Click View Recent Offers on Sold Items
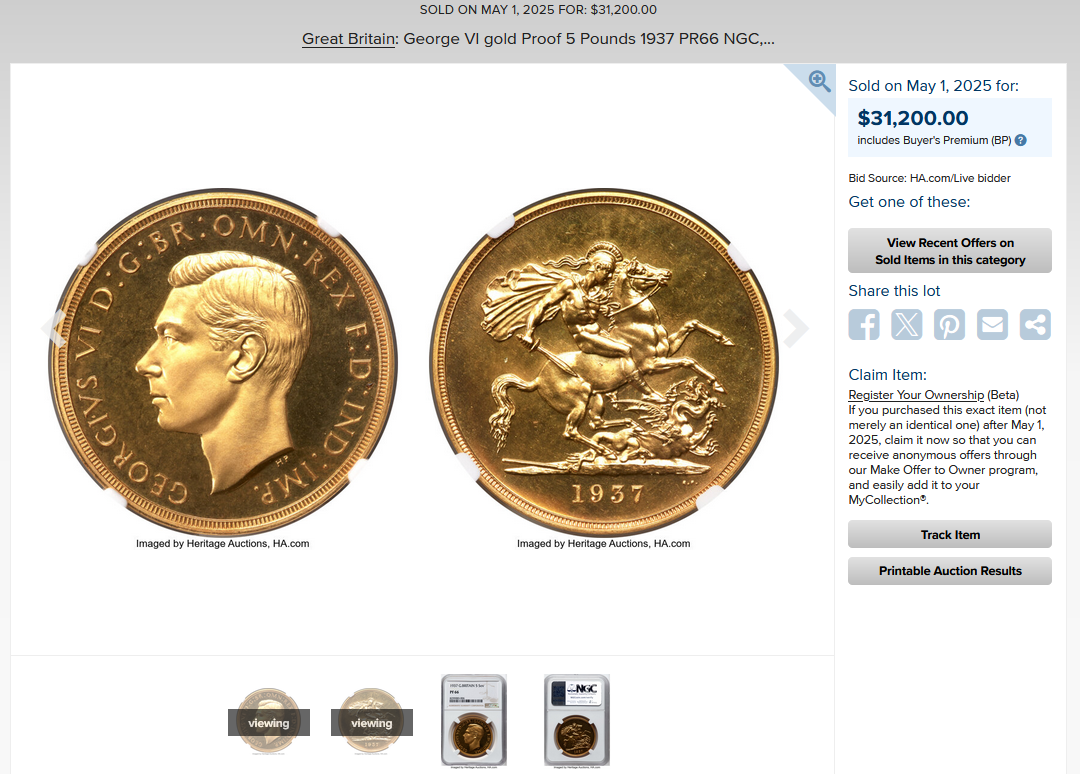Image resolution: width=1080 pixels, height=774 pixels. coord(950,251)
